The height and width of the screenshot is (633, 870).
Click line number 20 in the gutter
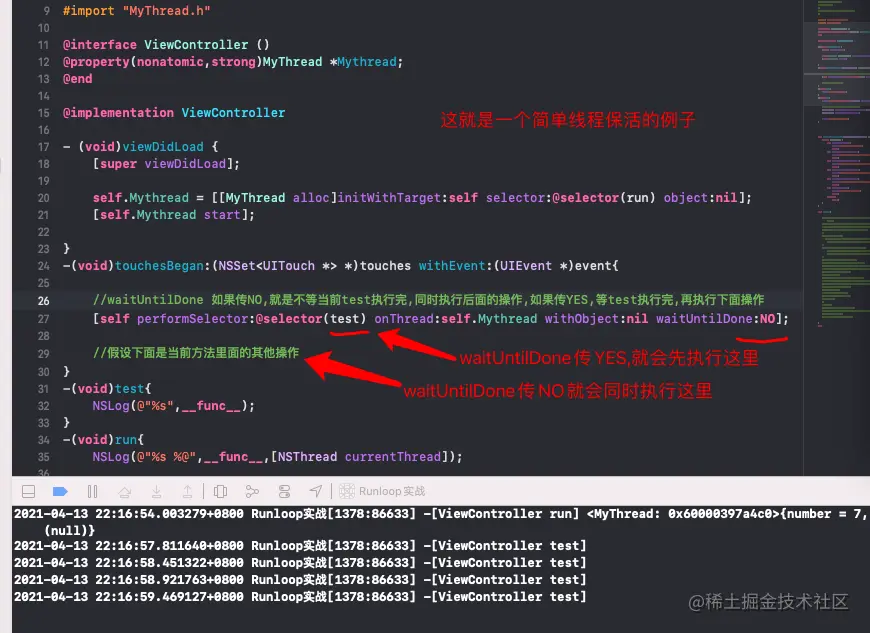coord(43,198)
